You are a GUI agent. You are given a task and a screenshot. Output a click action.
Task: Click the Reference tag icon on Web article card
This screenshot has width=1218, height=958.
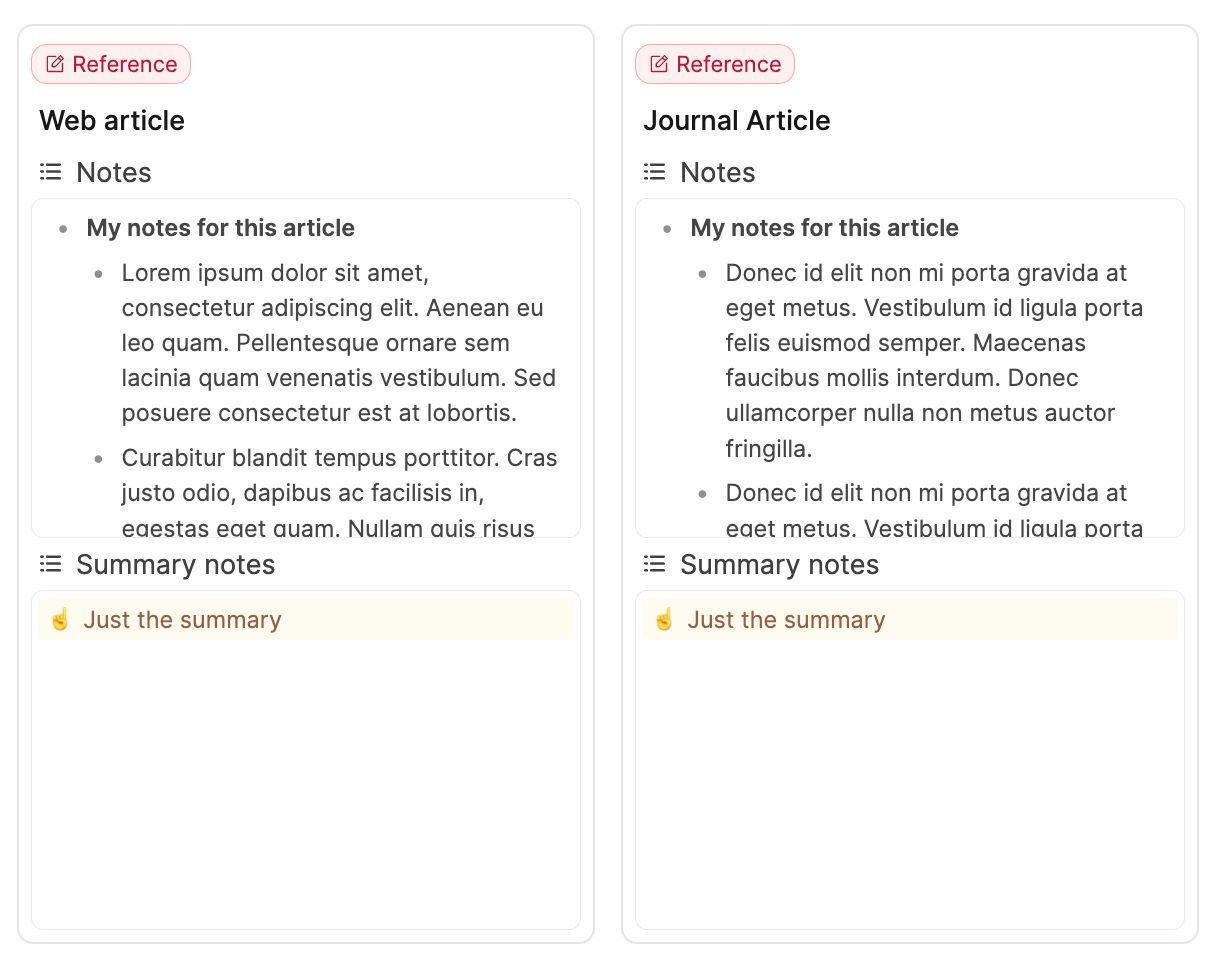pyautogui.click(x=55, y=64)
